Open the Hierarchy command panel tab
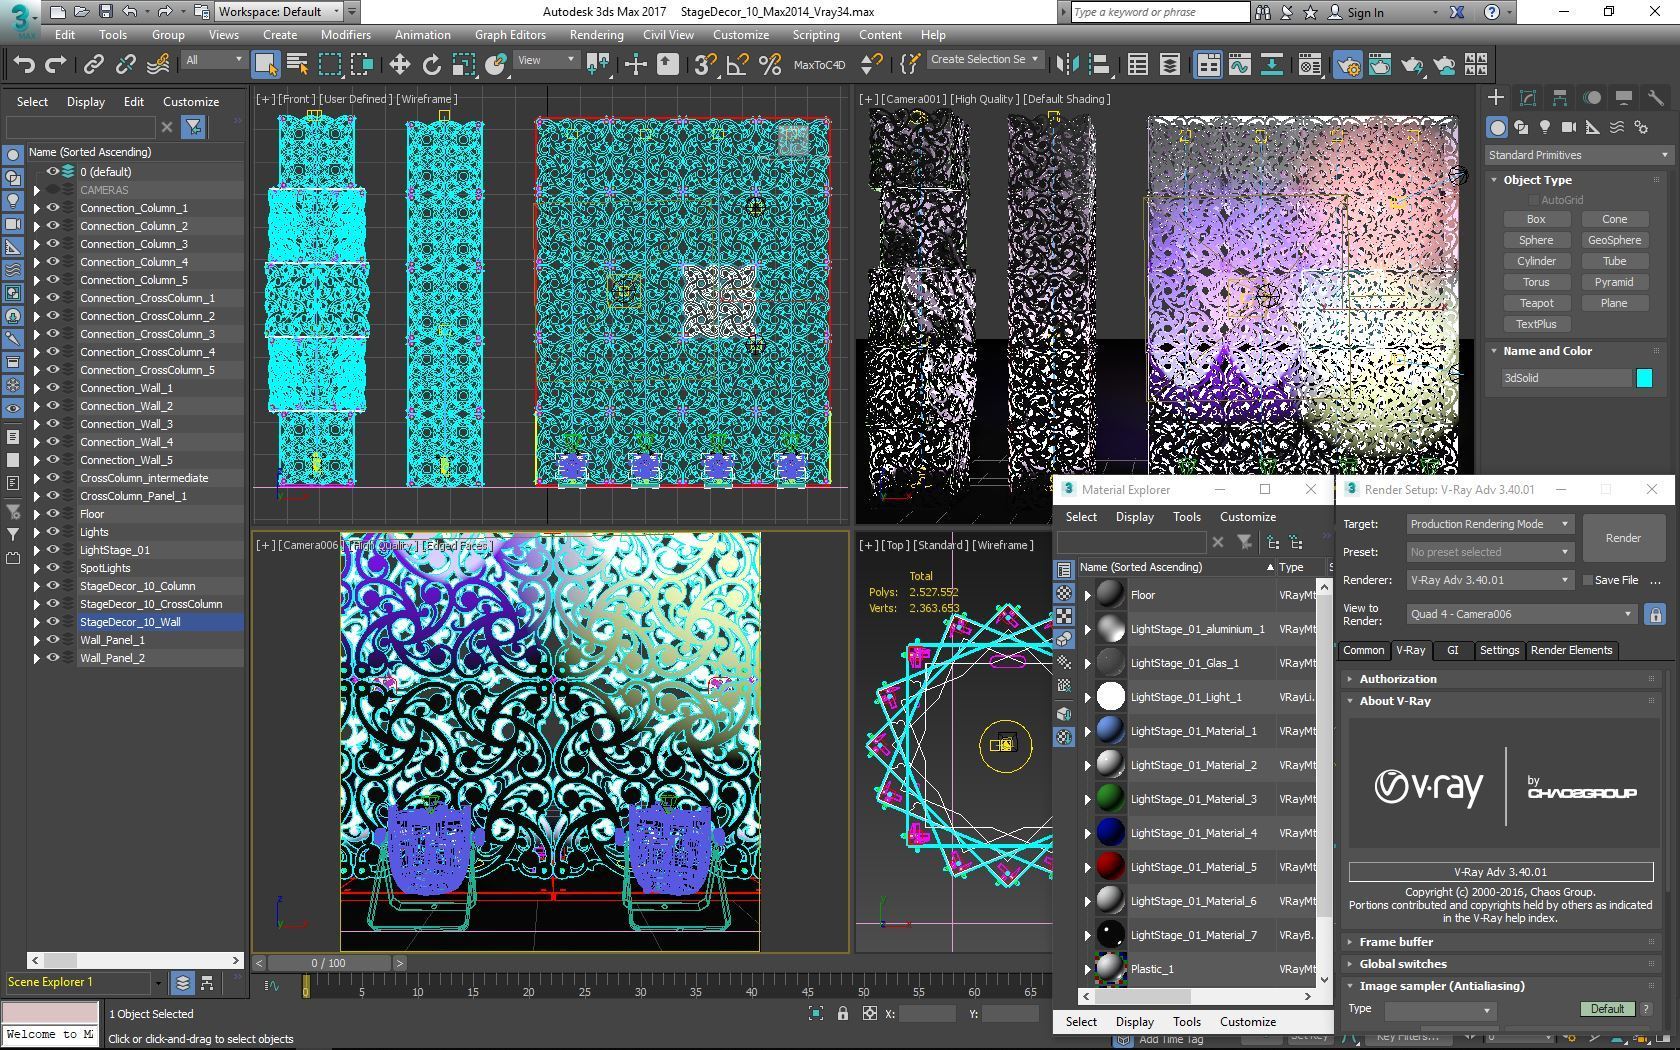 coord(1560,98)
